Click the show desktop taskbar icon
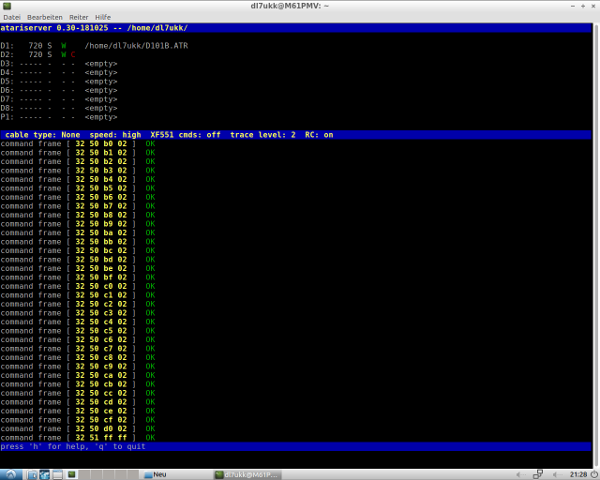 [x=57, y=475]
